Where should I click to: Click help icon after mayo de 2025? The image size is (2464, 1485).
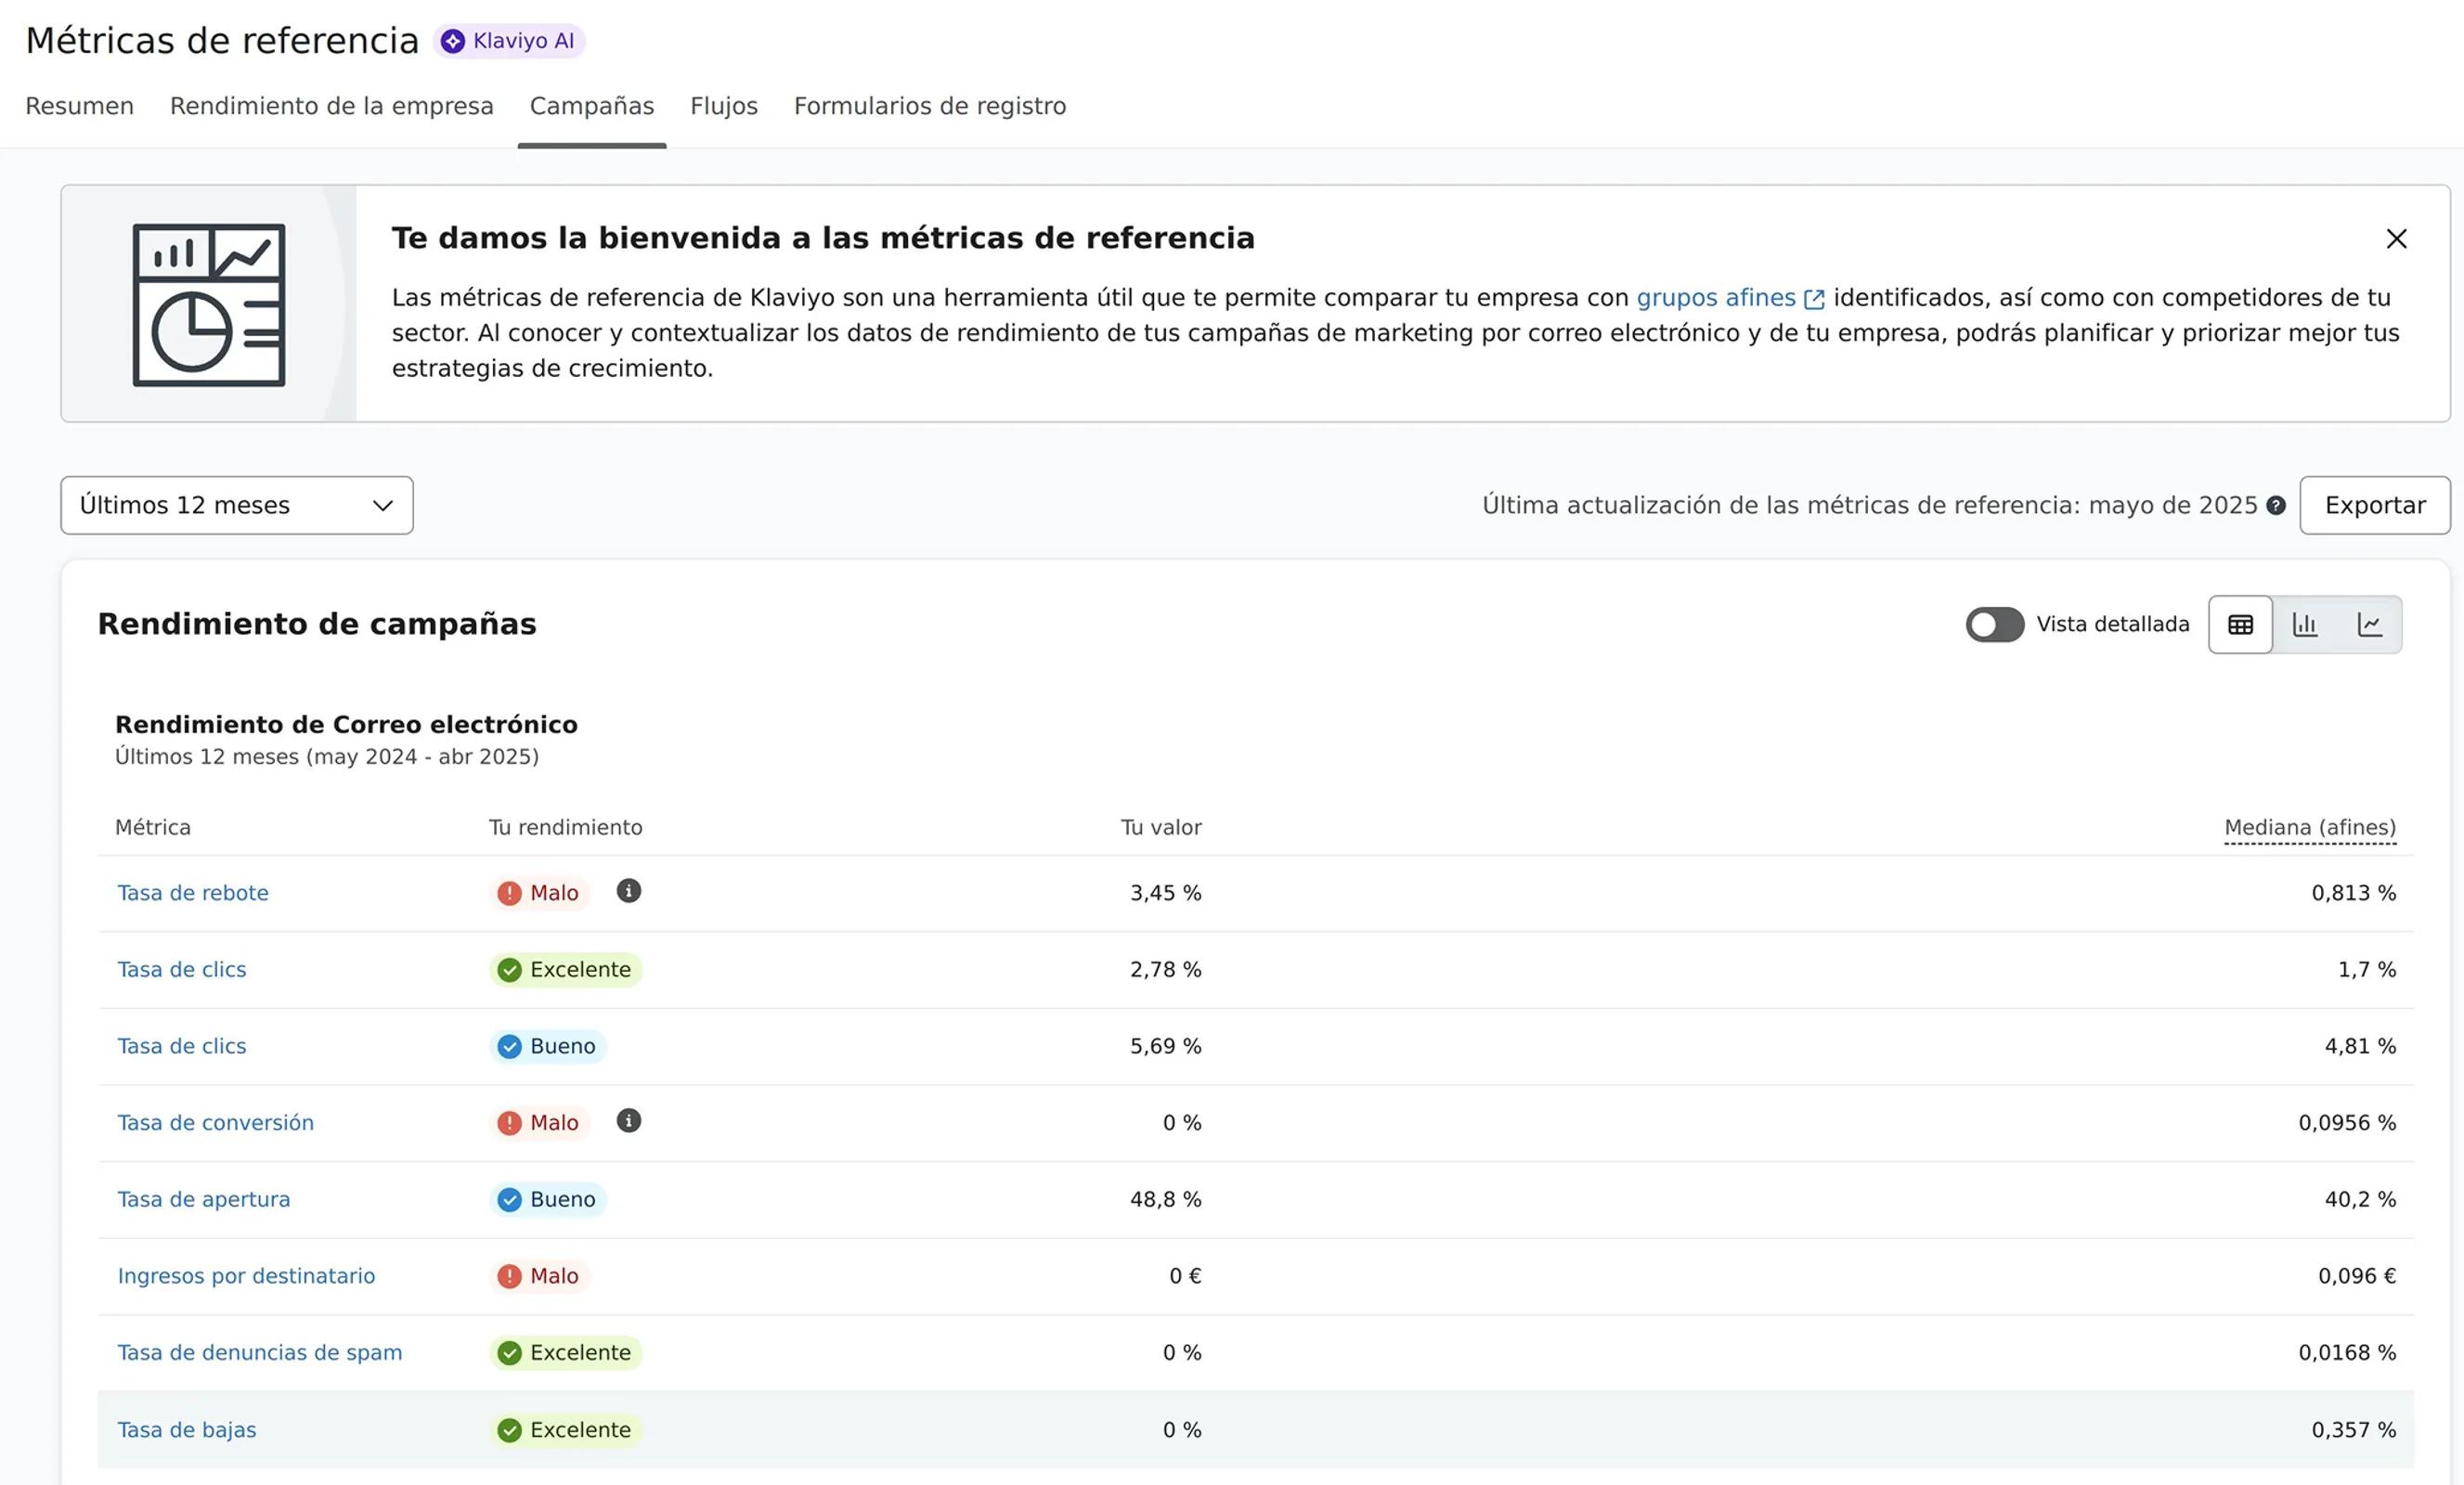[x=2276, y=506]
